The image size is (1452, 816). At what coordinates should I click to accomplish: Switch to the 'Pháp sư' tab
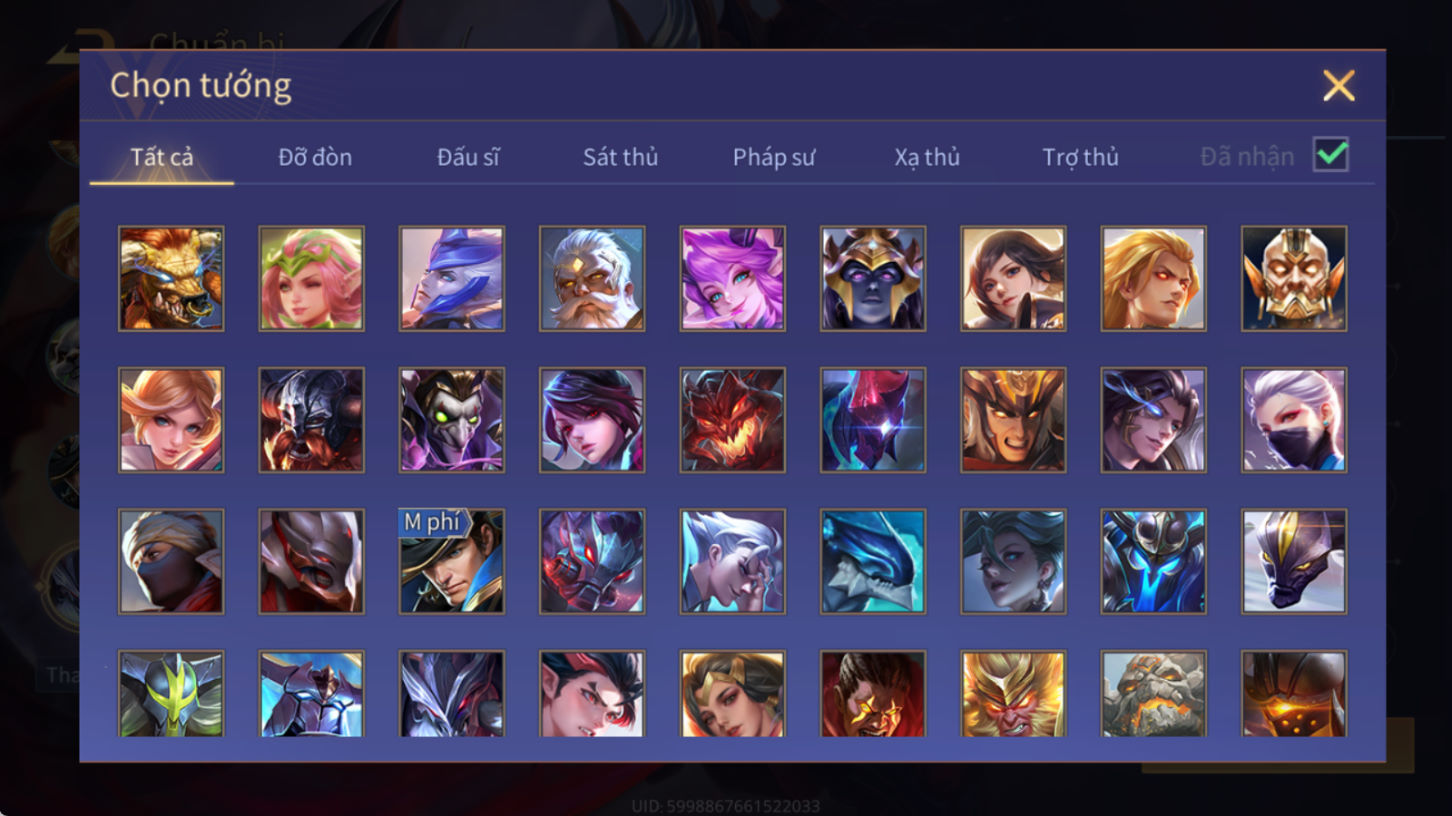(x=774, y=157)
